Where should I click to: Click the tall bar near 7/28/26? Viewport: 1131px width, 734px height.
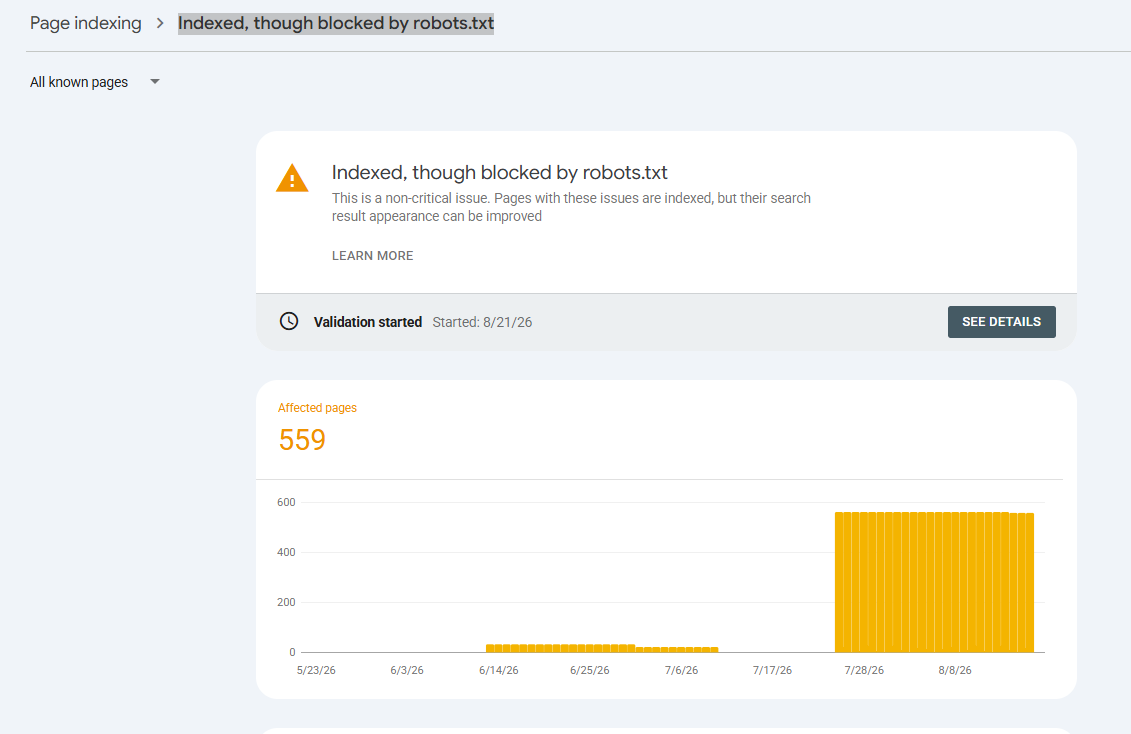(864, 583)
